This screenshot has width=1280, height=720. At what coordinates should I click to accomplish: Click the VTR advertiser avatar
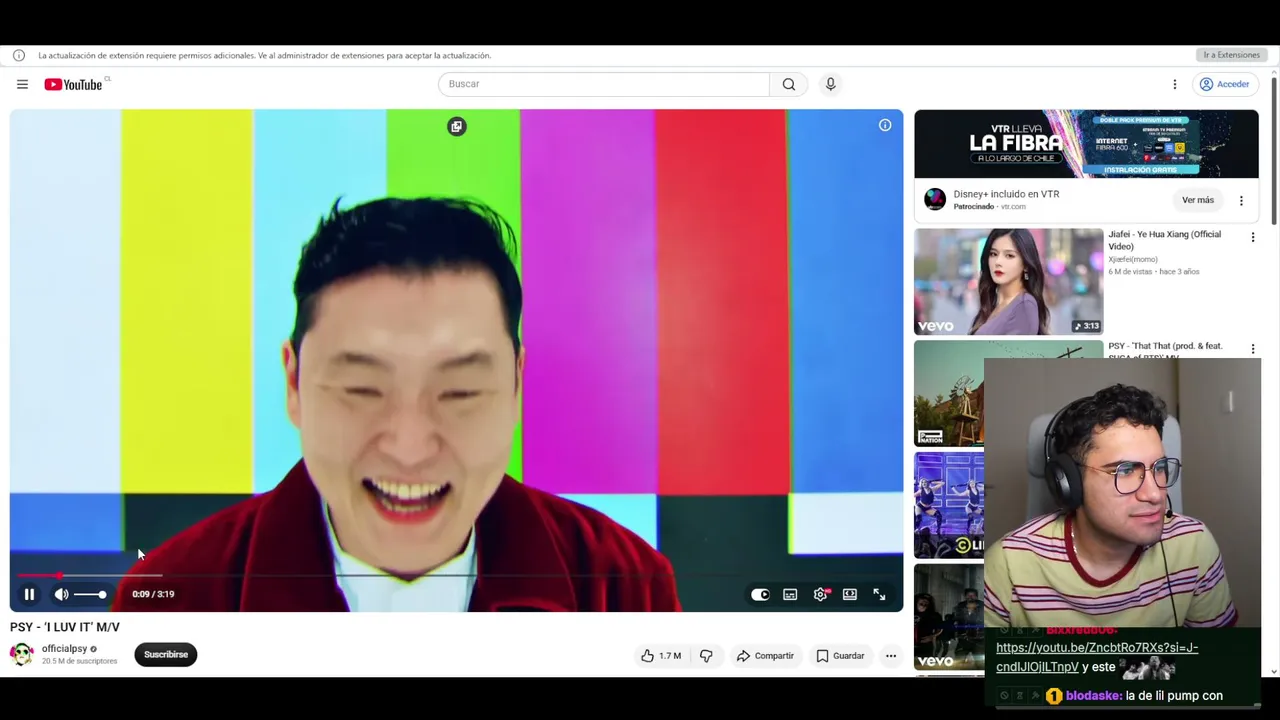pos(934,199)
